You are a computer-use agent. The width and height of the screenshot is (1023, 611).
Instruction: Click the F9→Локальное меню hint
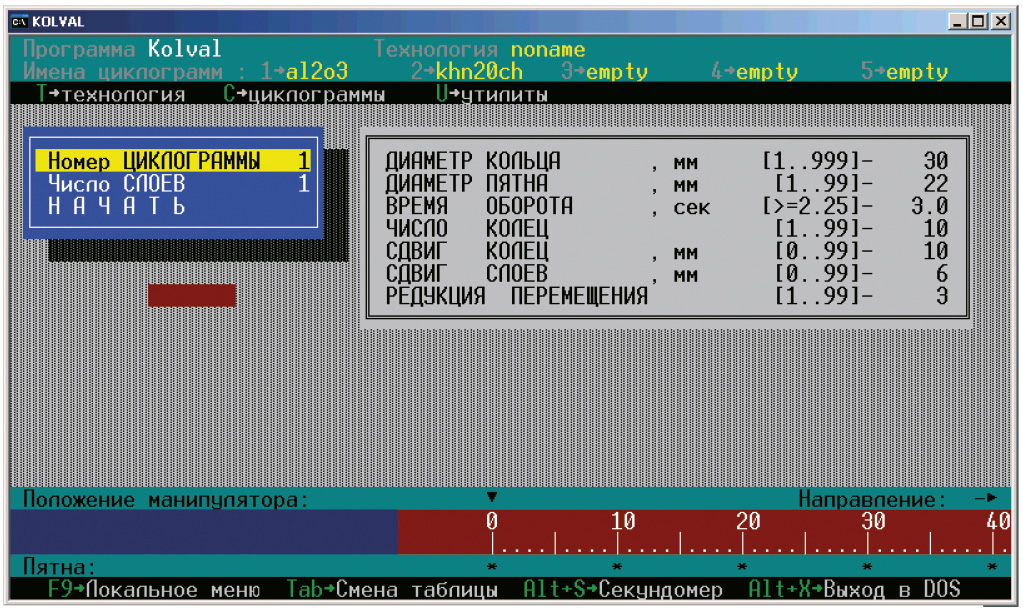pyautogui.click(x=154, y=589)
